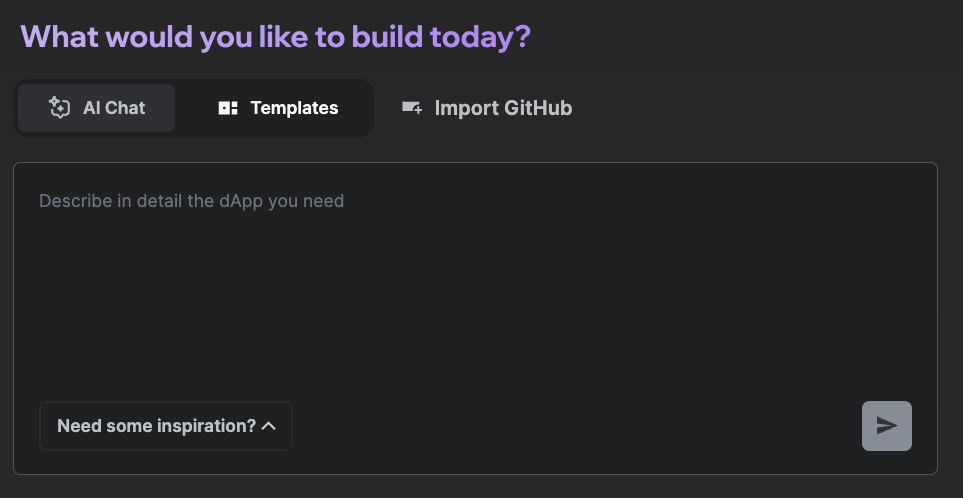
Task: Click the sparkle icon on AI Chat
Action: 59,108
